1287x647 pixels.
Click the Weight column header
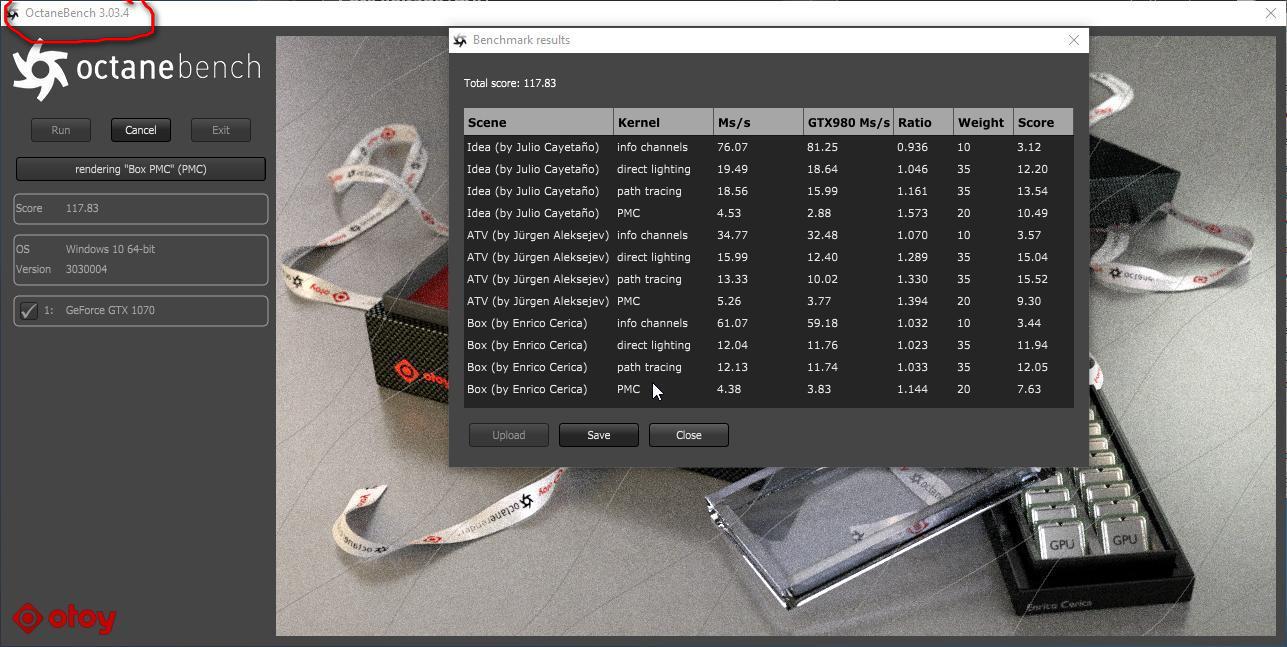[x=984, y=122]
